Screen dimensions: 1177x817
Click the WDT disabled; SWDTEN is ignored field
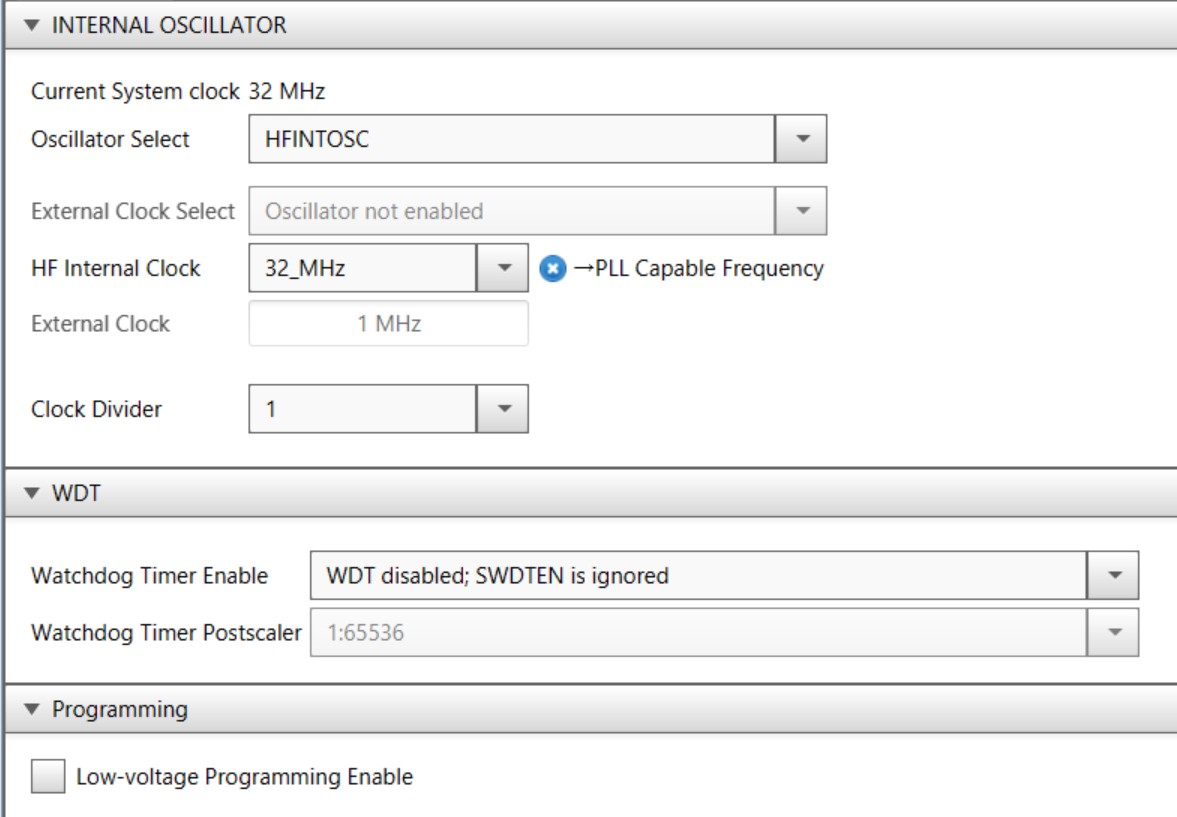(x=698, y=575)
